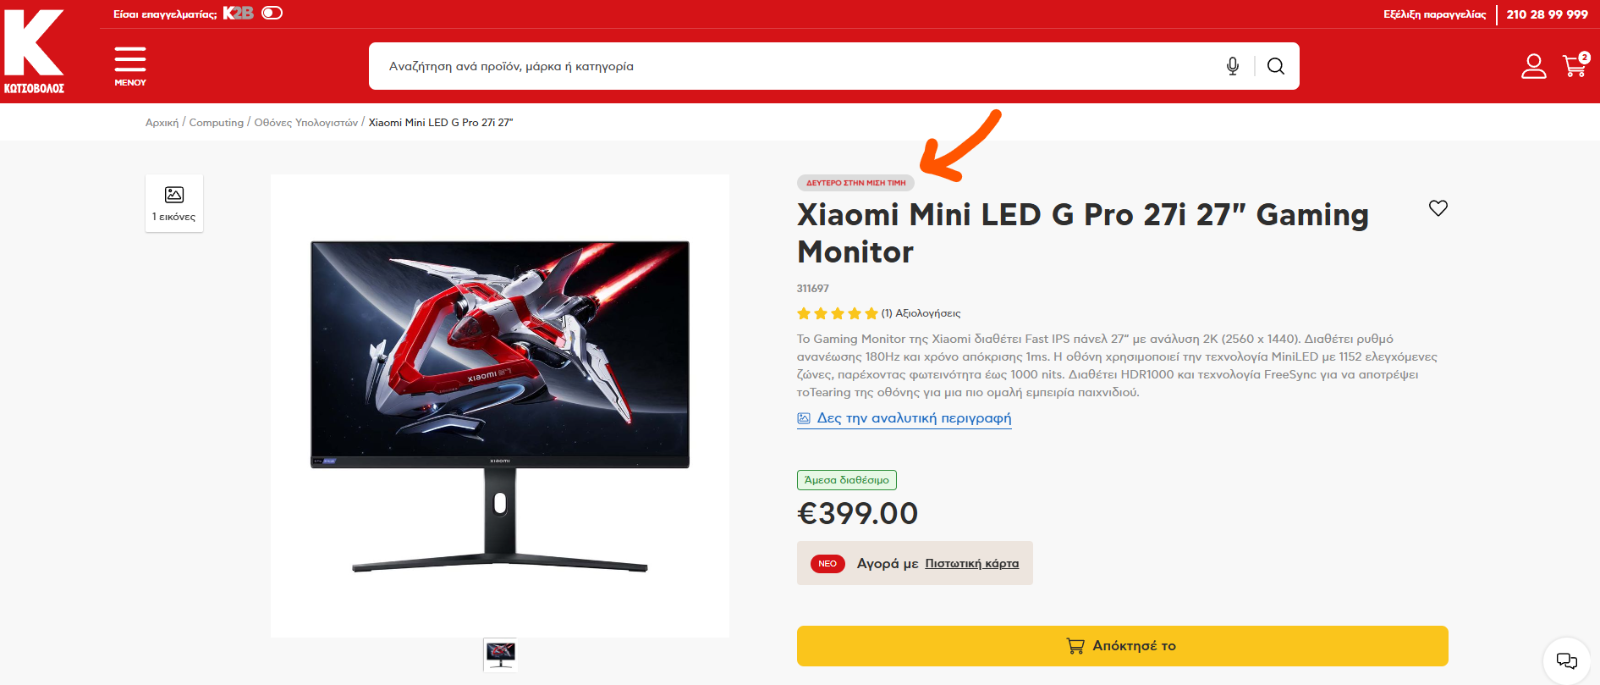This screenshot has width=1600, height=685.
Task: Open the shopping cart icon
Action: click(1576, 65)
